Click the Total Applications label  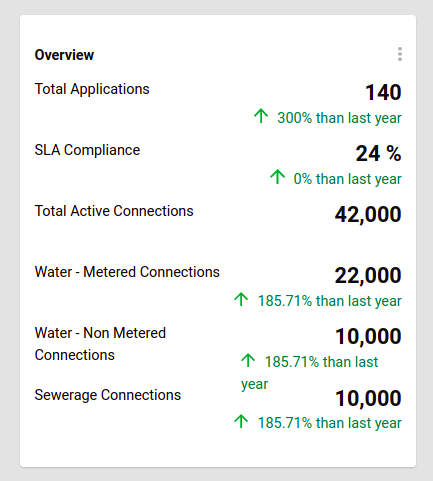coord(92,89)
